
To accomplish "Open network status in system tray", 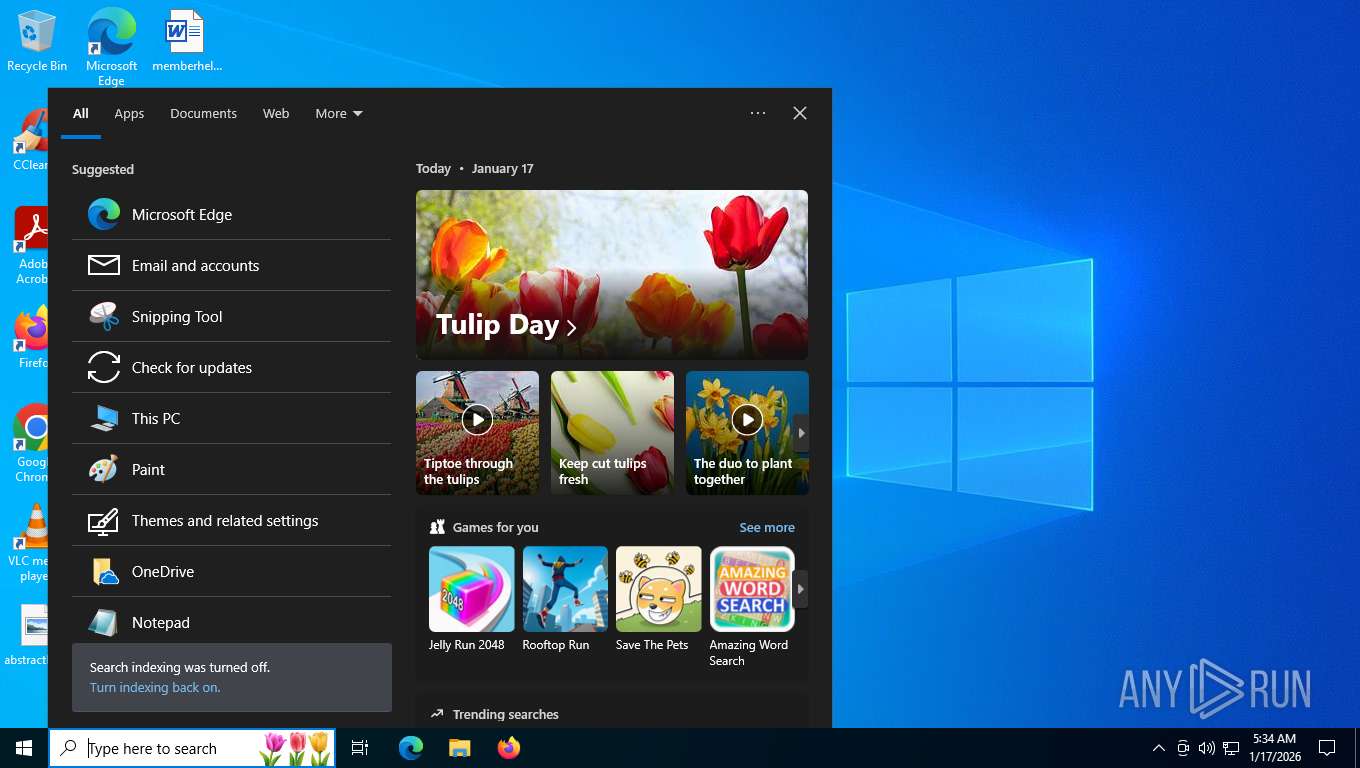I will [1231, 748].
